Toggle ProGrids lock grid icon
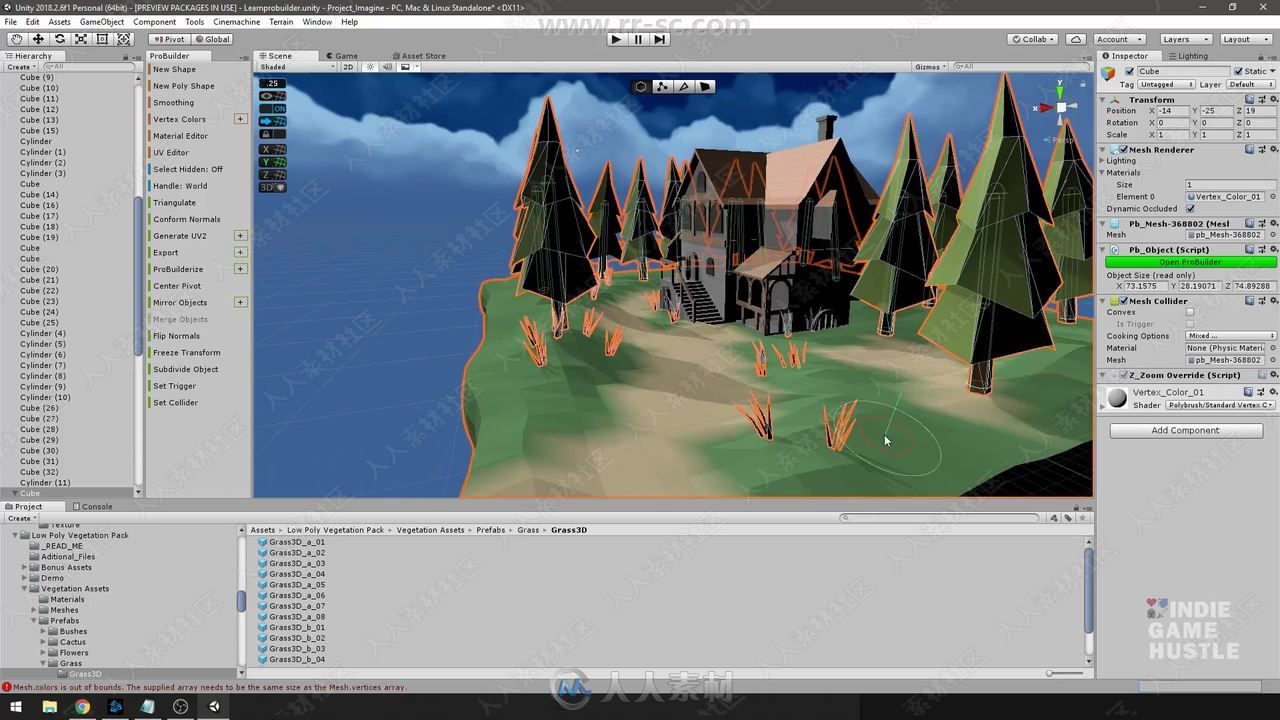This screenshot has height=720, width=1280. click(272, 134)
